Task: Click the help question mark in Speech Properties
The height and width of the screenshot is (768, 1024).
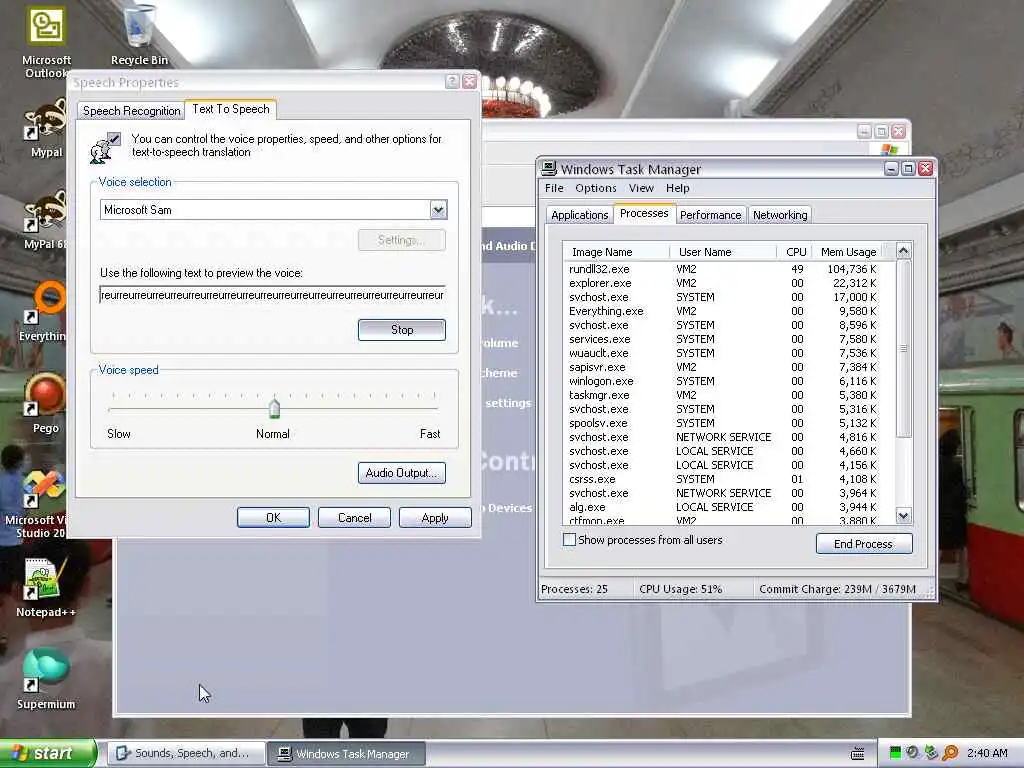Action: tap(452, 82)
